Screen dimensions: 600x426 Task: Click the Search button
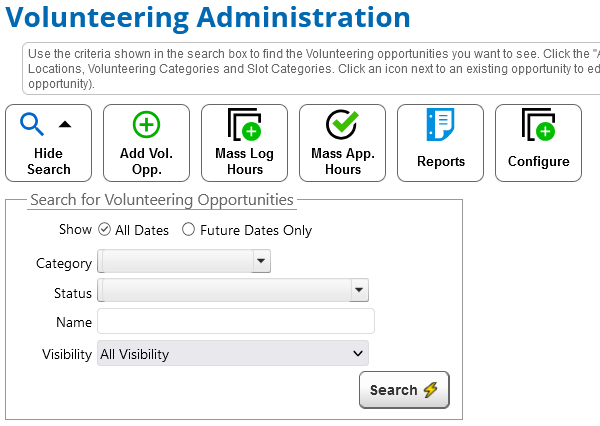click(404, 390)
